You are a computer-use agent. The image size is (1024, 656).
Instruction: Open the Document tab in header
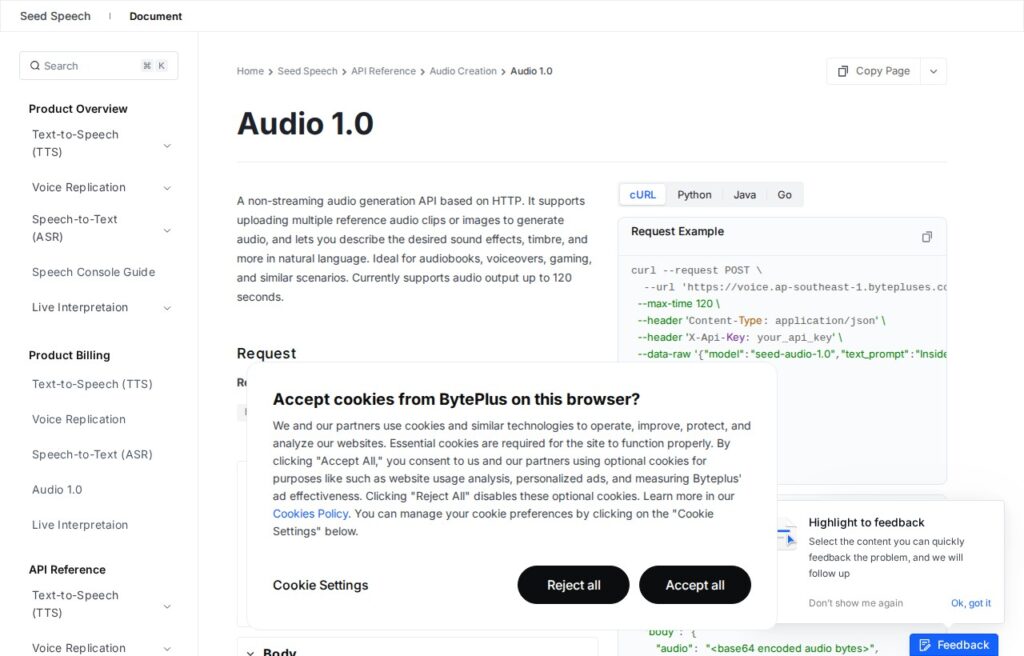[x=155, y=16]
